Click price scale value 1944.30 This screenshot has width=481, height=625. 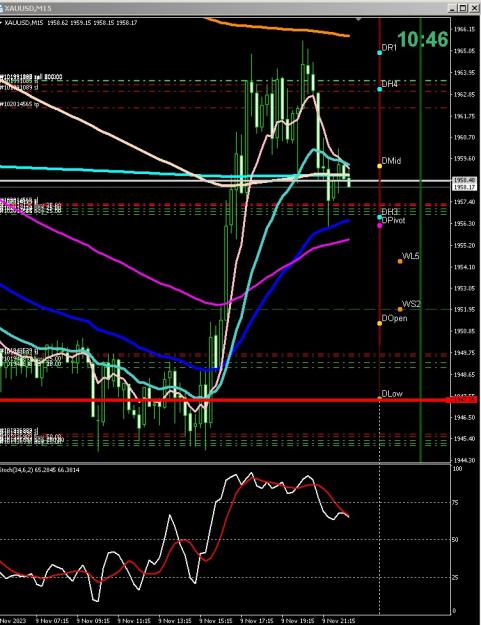coord(465,460)
